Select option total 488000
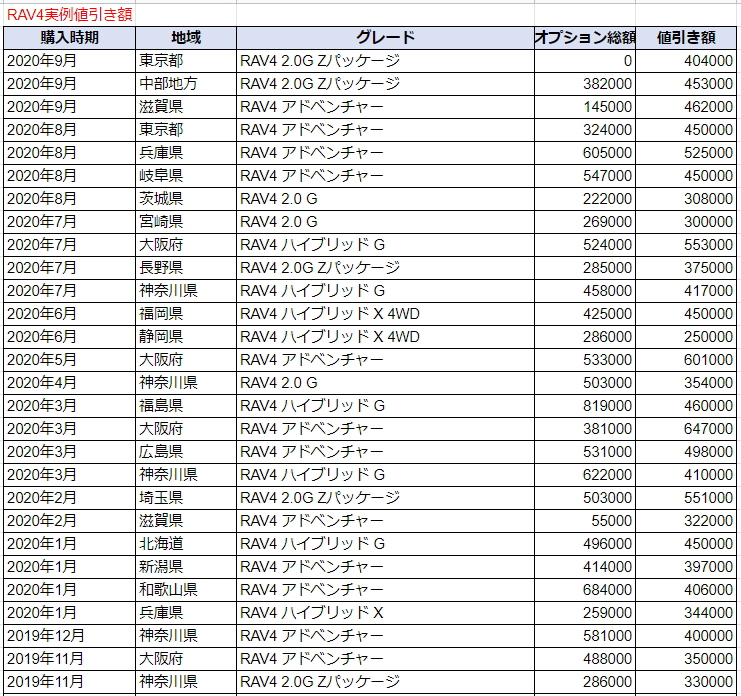 (x=585, y=659)
